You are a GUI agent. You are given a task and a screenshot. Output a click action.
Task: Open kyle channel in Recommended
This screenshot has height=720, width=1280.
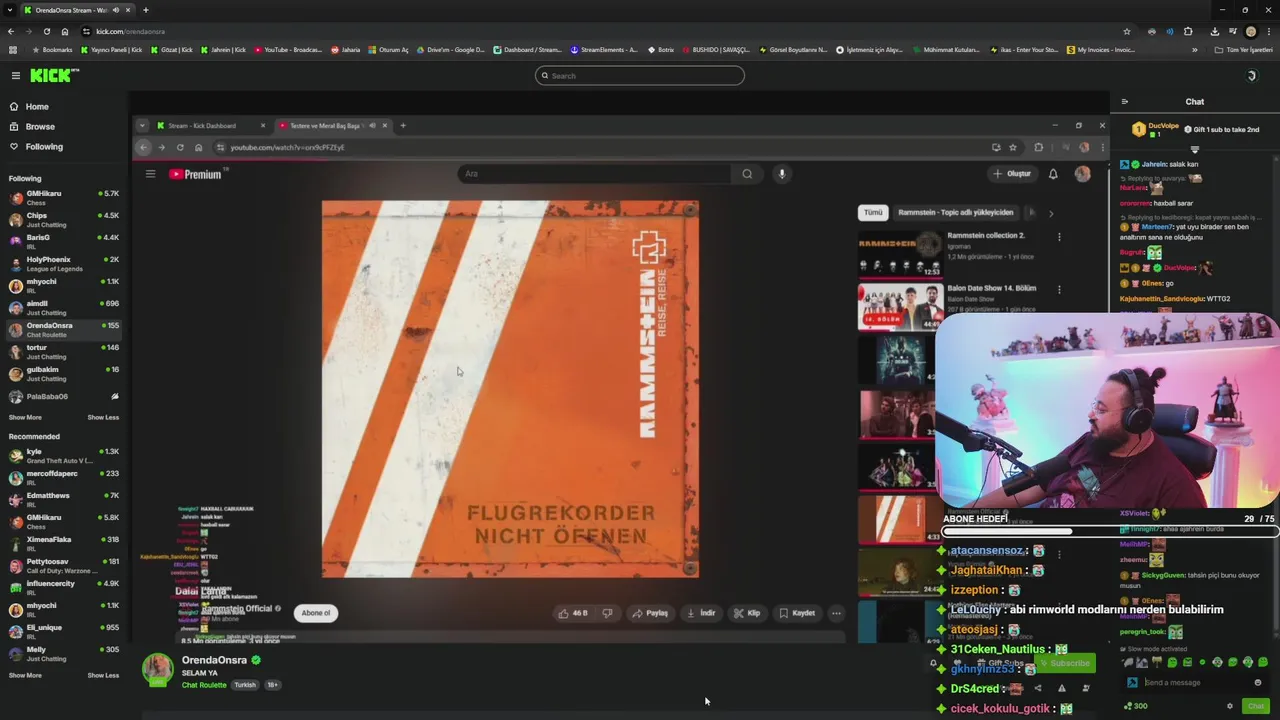(x=64, y=455)
